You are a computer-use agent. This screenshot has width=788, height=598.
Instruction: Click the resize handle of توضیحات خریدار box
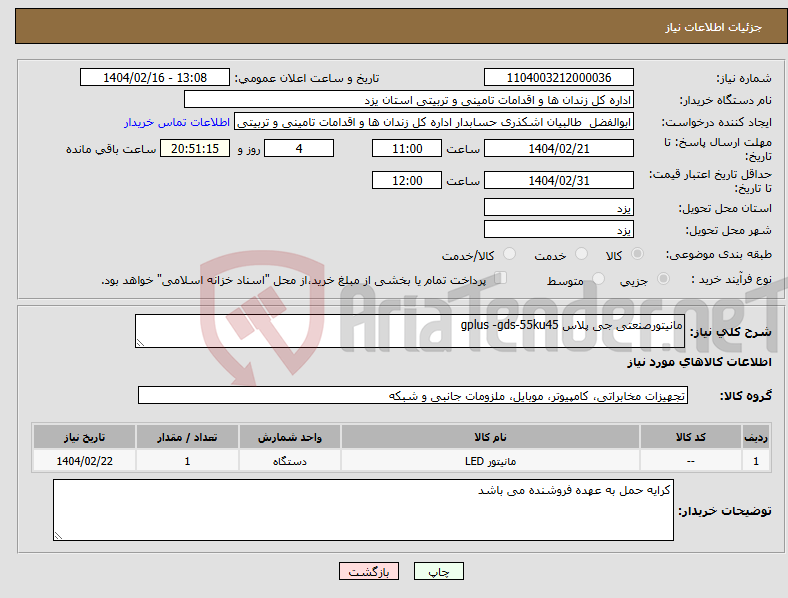58,536
